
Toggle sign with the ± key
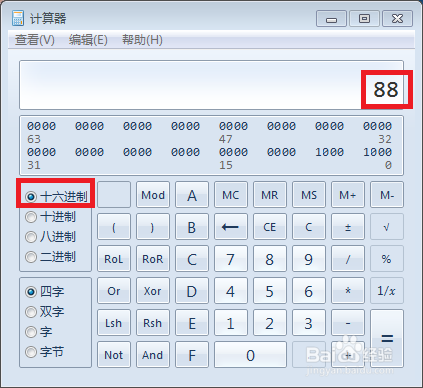coord(348,227)
